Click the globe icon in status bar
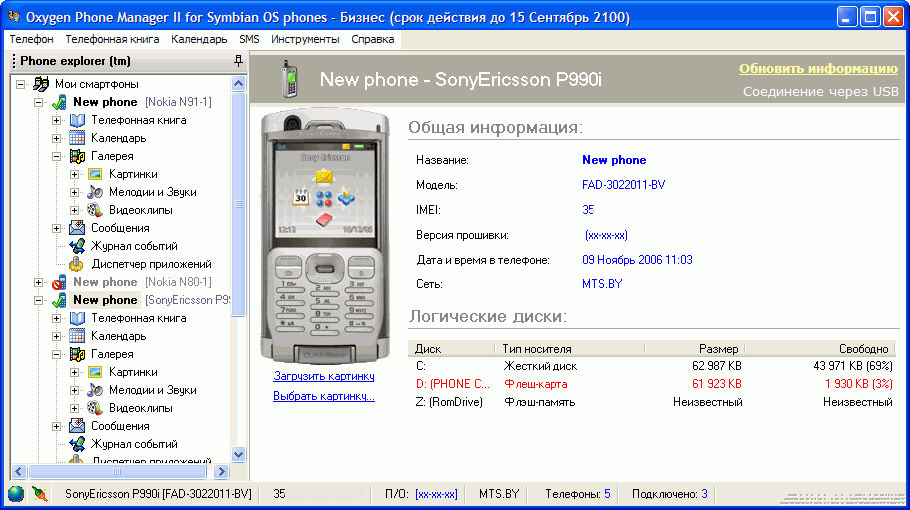This screenshot has width=910, height=510. point(16,494)
